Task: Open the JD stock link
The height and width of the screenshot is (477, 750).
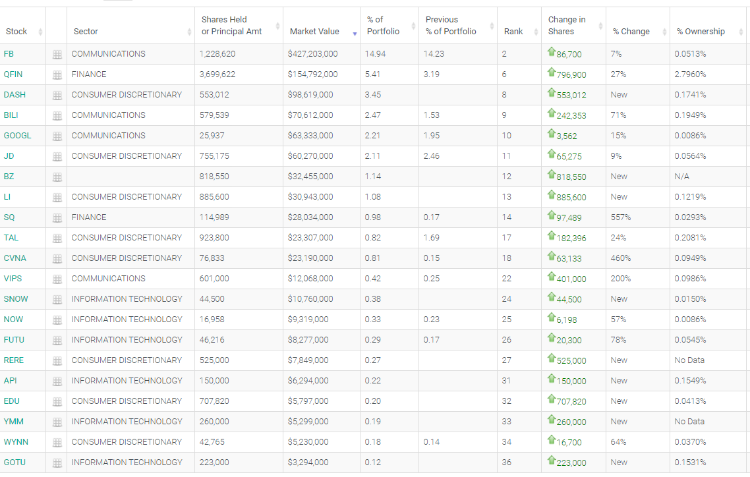Action: (9, 156)
